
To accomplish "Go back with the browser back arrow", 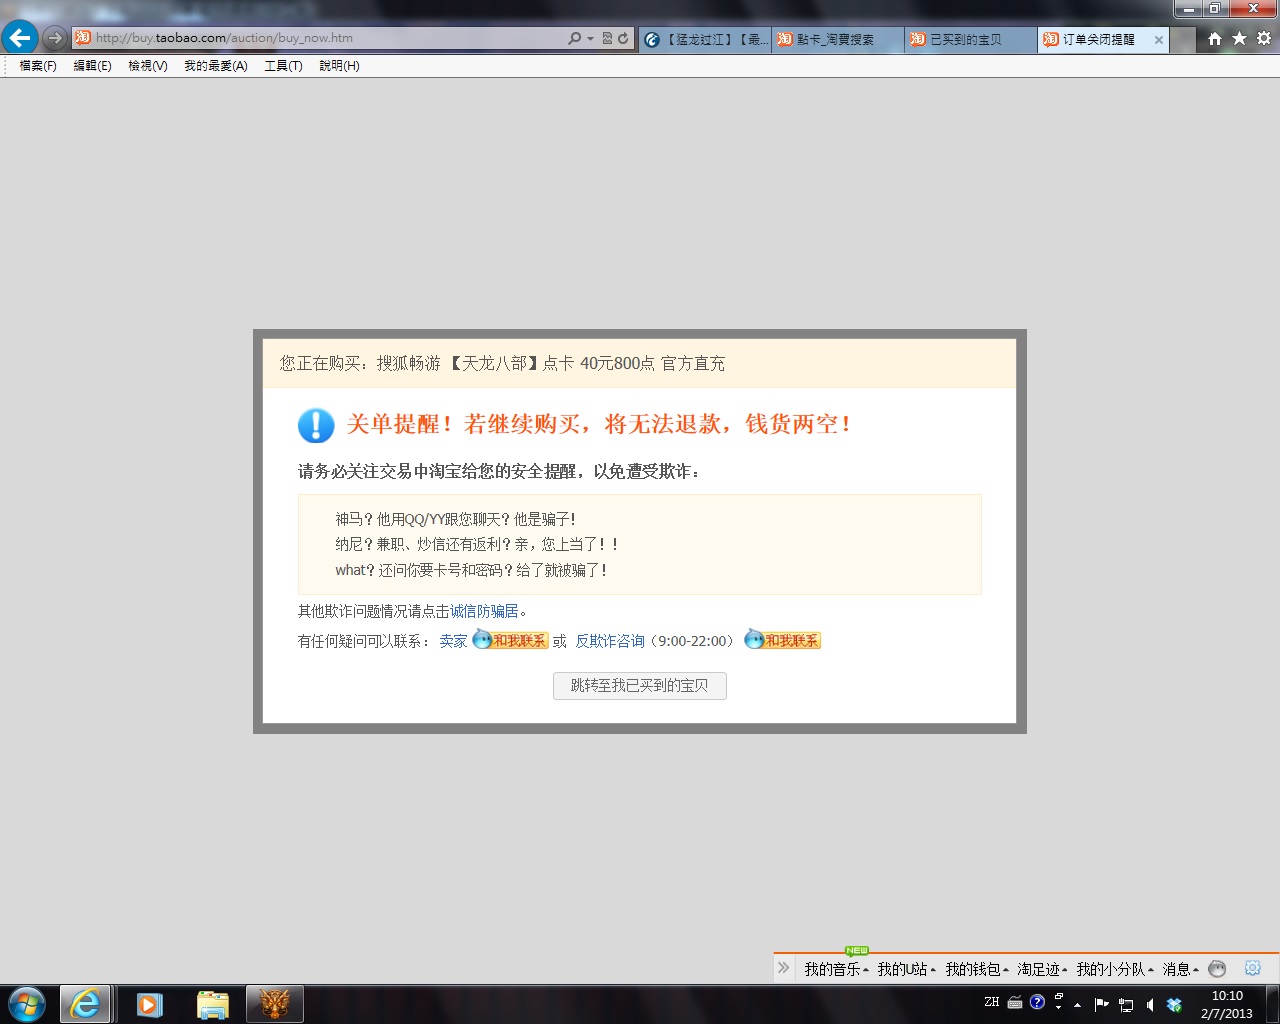I will click(x=19, y=38).
